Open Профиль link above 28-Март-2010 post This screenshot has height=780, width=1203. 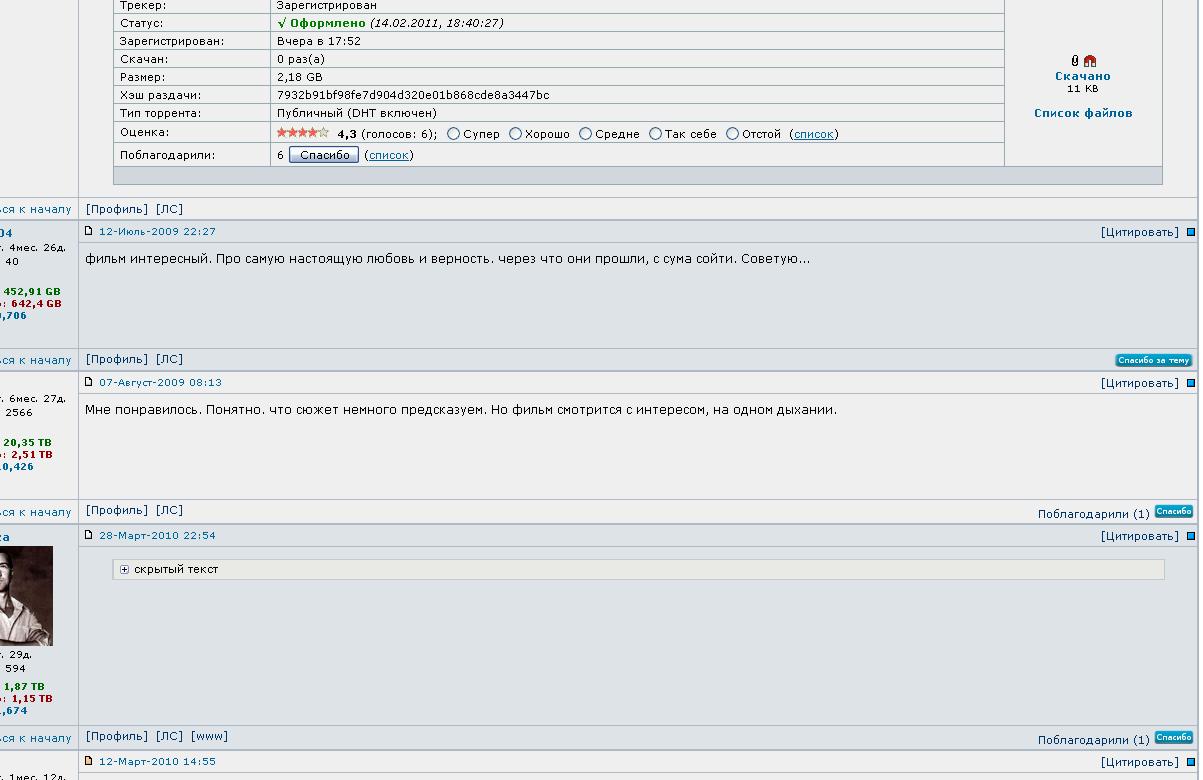(x=117, y=510)
